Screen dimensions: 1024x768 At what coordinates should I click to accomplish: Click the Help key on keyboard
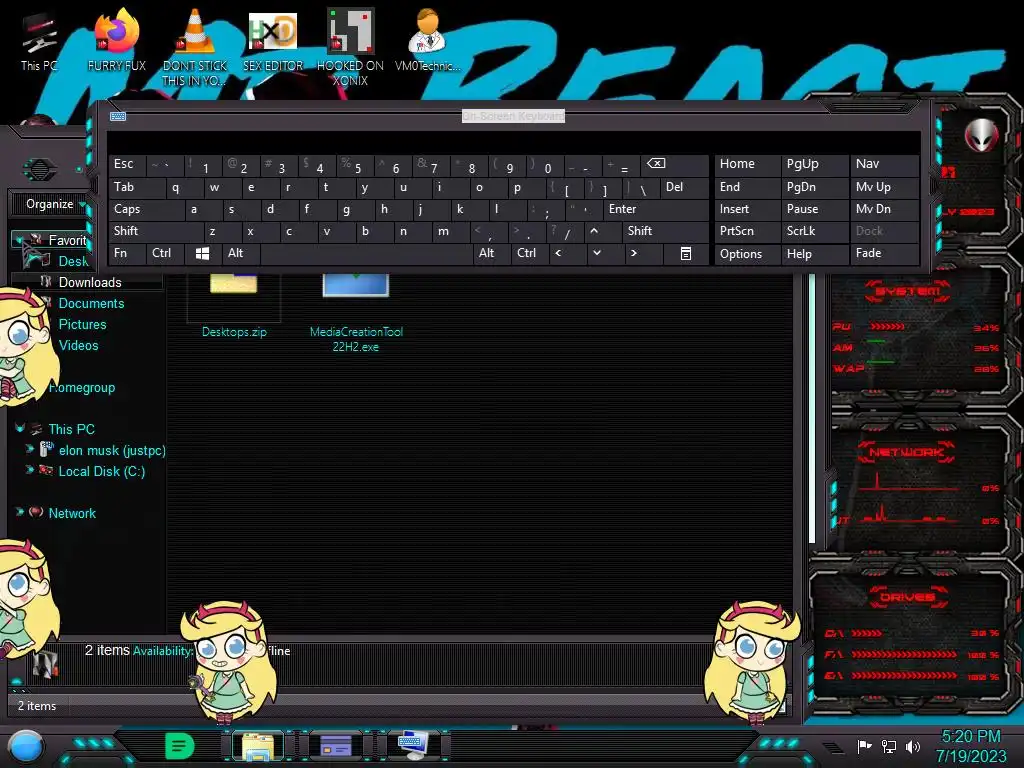pyautogui.click(x=814, y=253)
